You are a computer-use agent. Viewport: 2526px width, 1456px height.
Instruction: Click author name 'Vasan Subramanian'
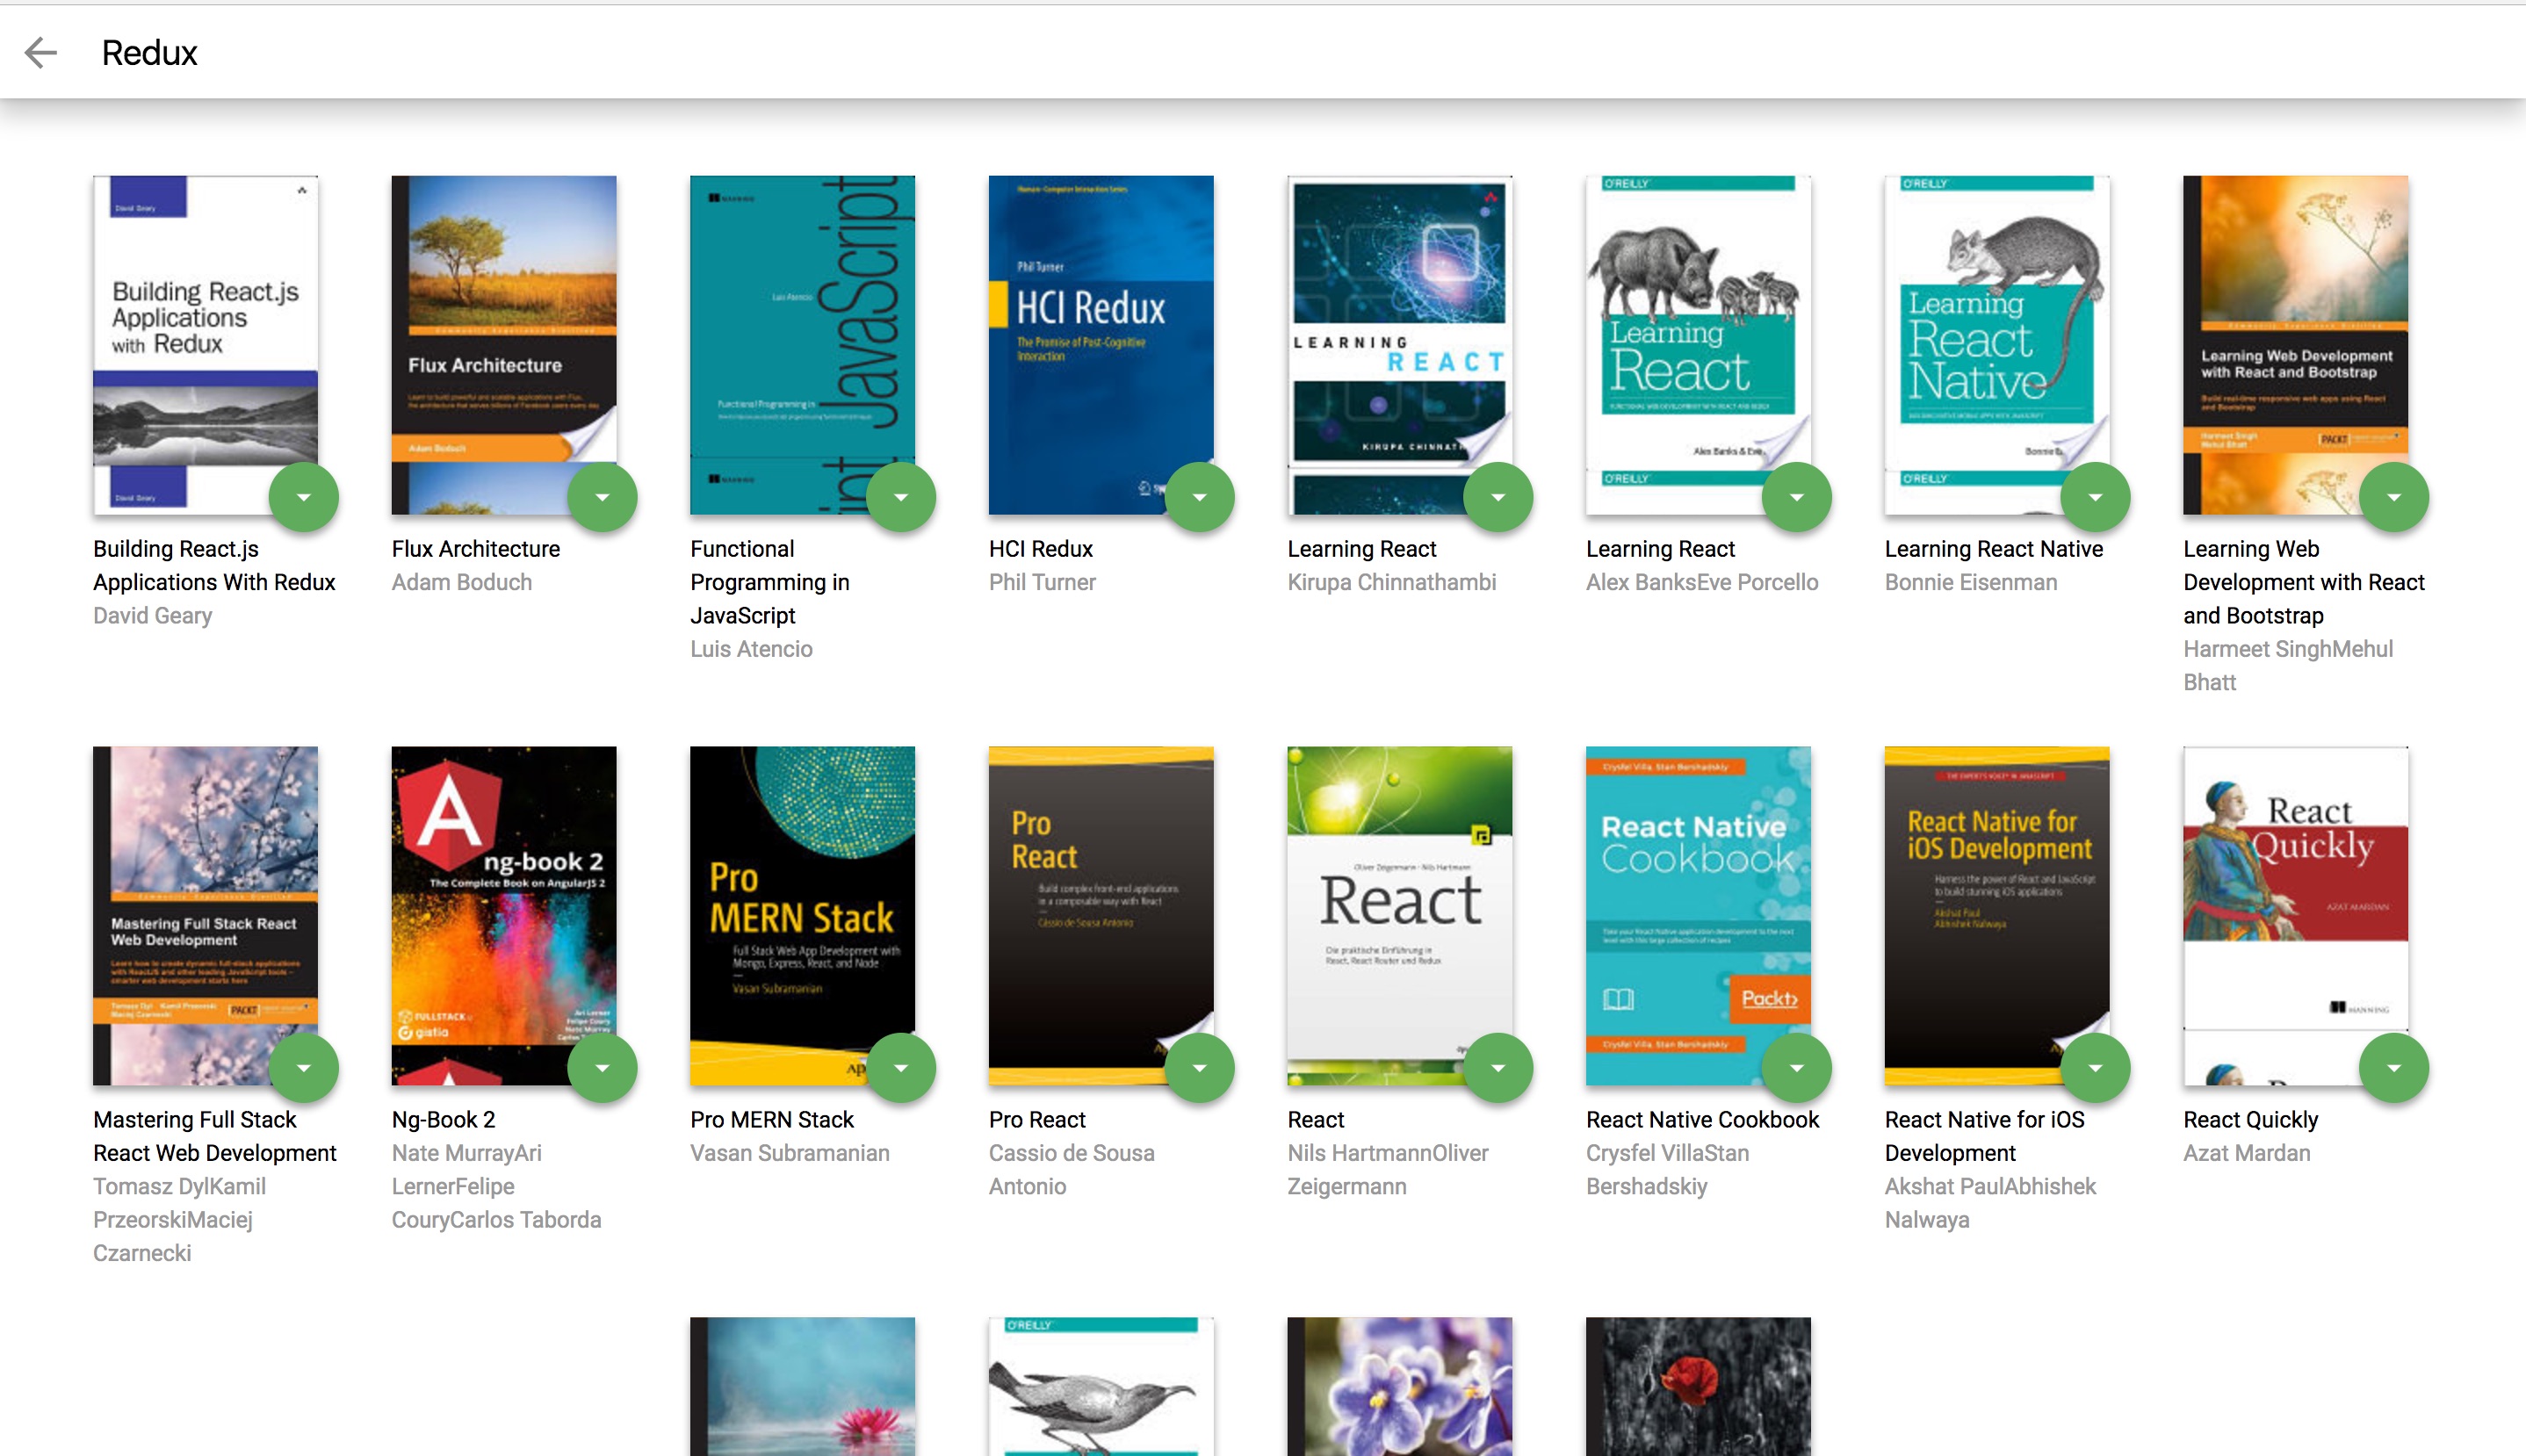pos(790,1153)
